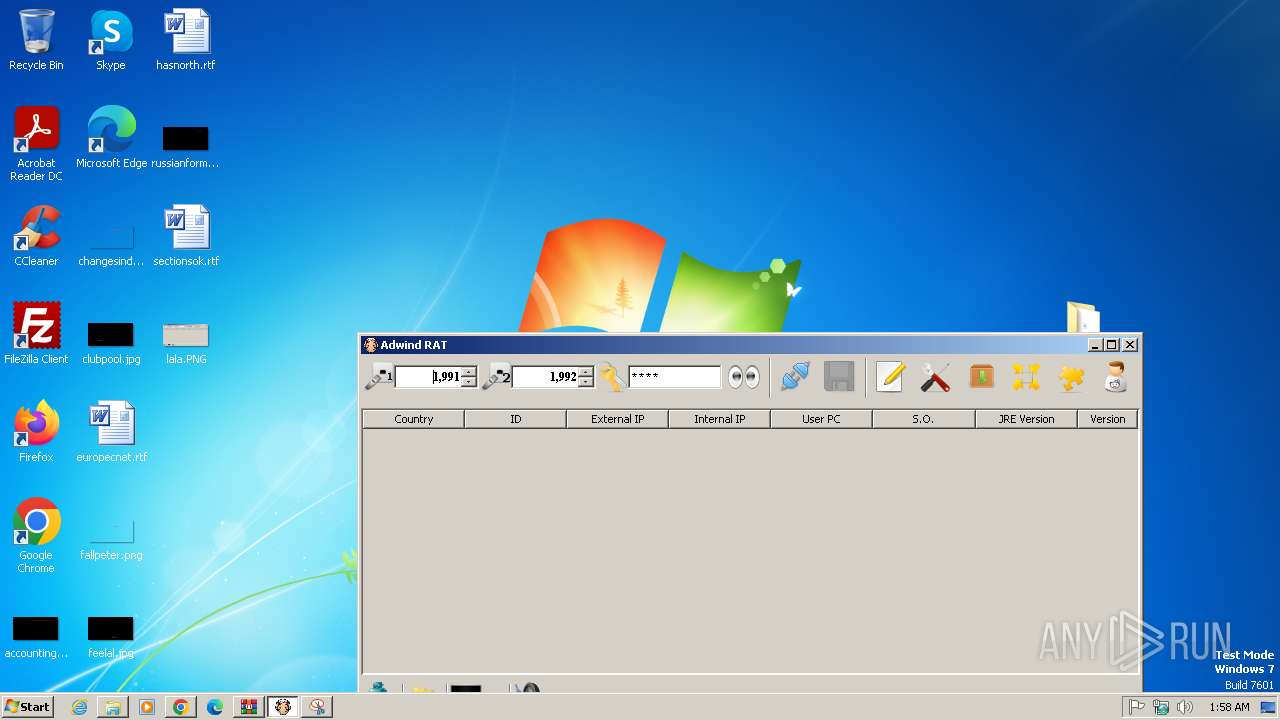Click the floppy disk save icon
The height and width of the screenshot is (720, 1280).
coord(839,377)
